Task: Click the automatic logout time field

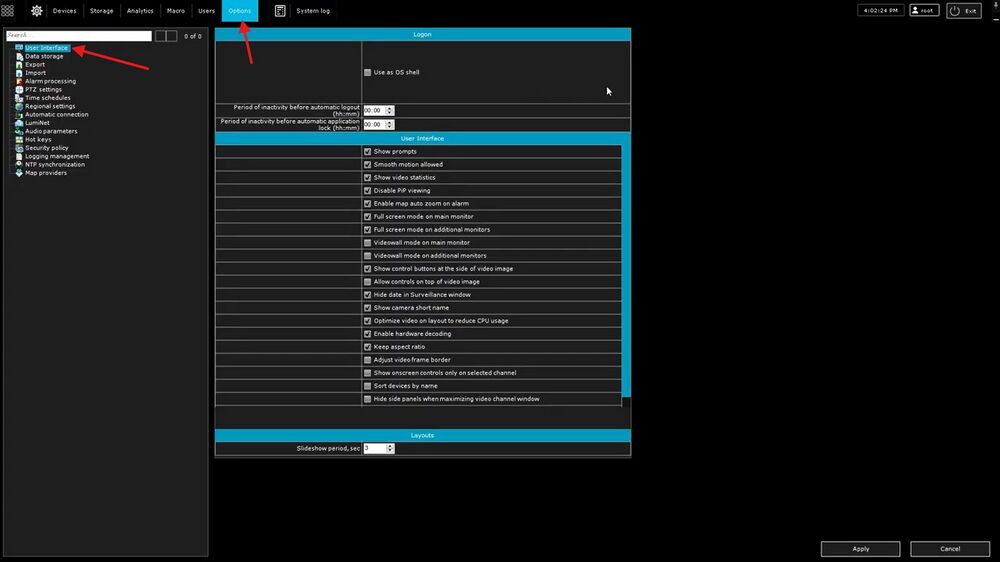Action: tap(374, 110)
